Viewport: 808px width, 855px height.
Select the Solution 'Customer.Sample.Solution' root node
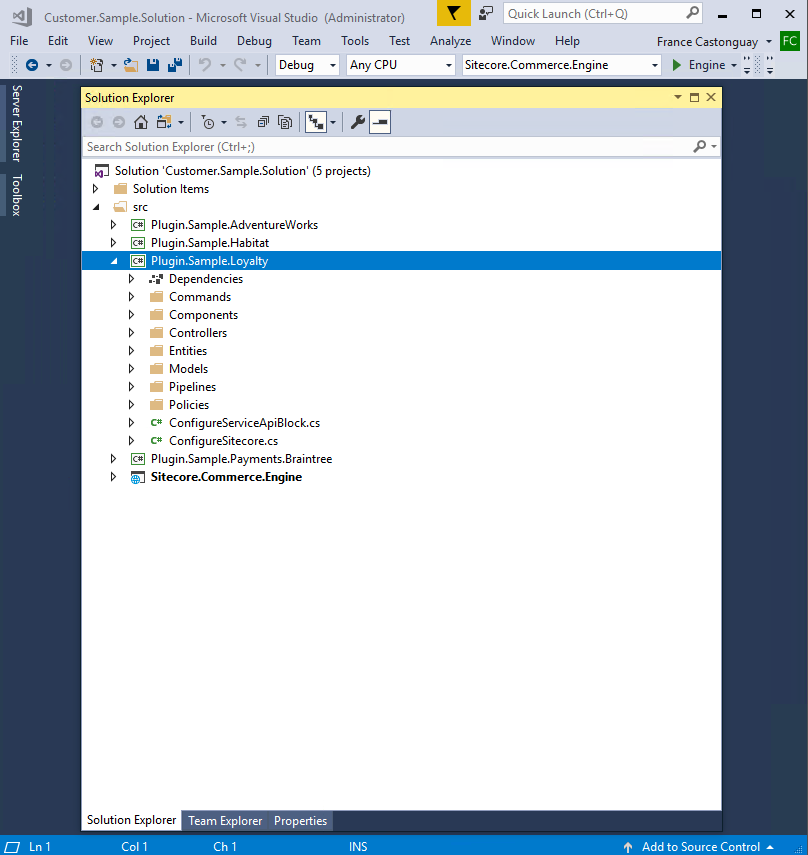coord(243,171)
